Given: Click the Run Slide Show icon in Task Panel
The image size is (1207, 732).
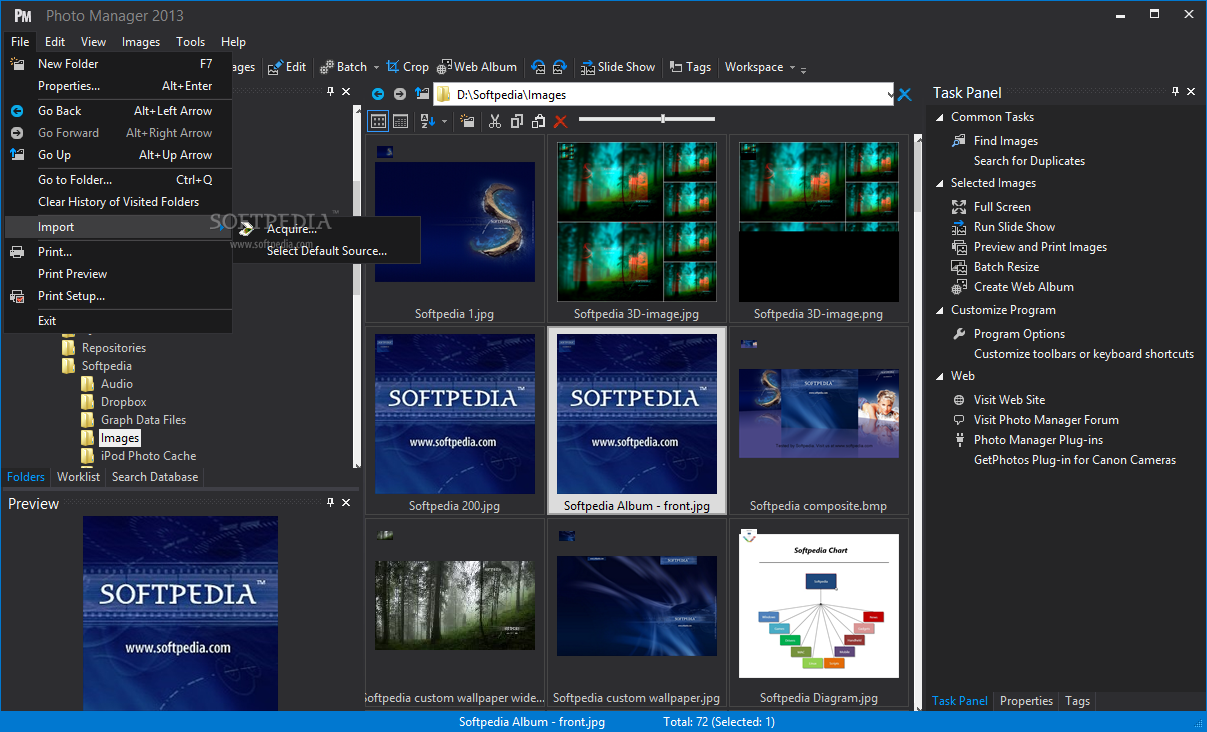Looking at the screenshot, I should click(959, 227).
